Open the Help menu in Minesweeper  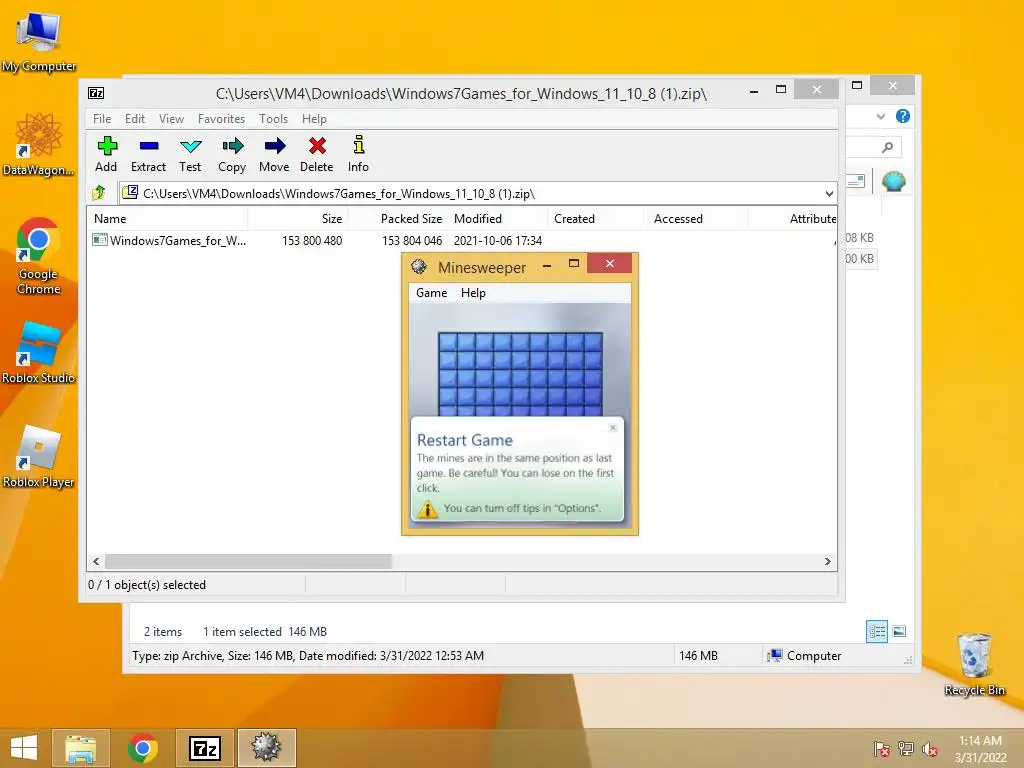[473, 293]
